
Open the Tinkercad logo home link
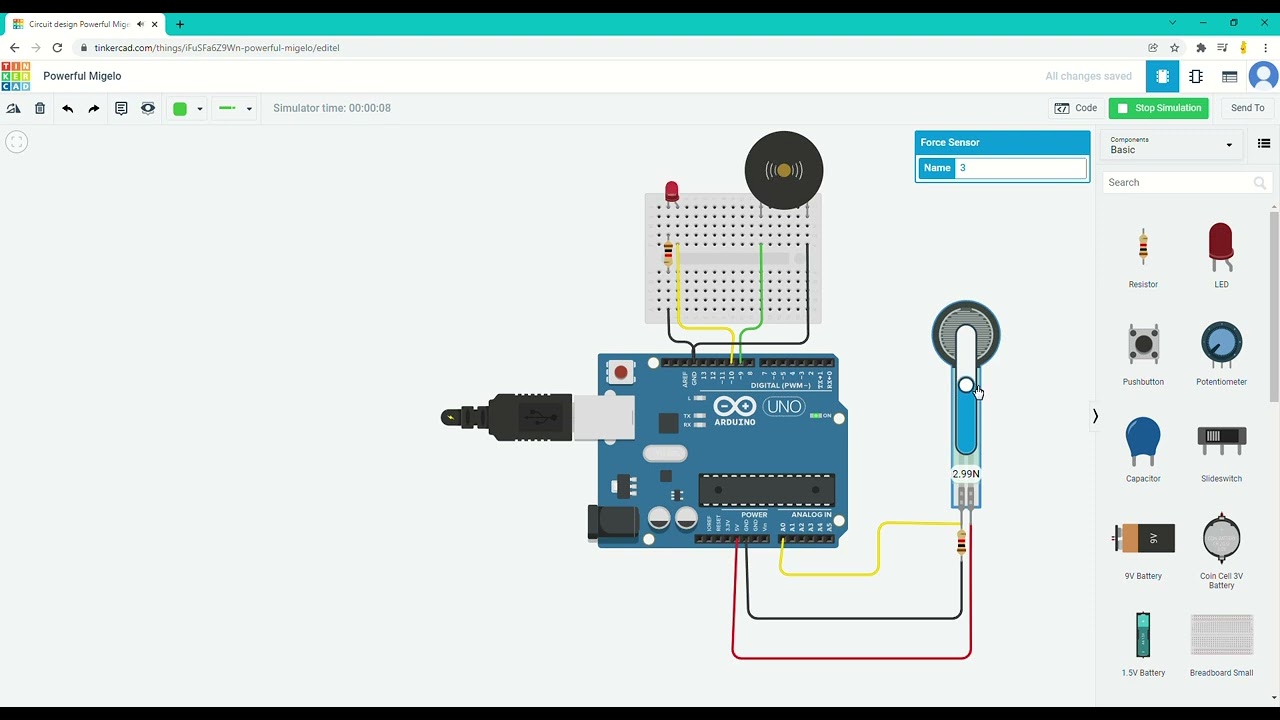pos(16,76)
